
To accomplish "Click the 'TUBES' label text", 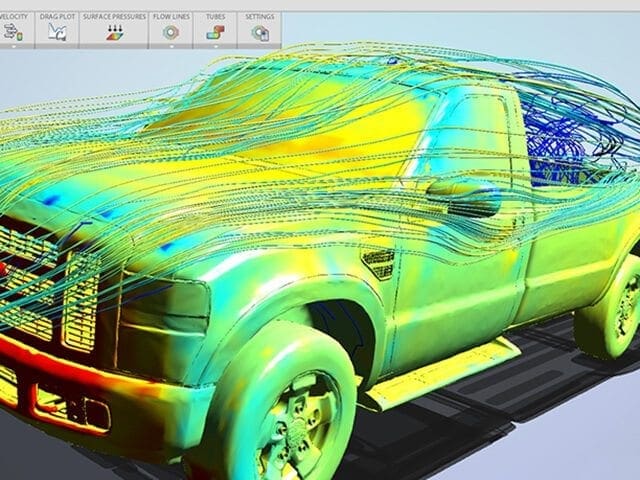I will coord(216,17).
